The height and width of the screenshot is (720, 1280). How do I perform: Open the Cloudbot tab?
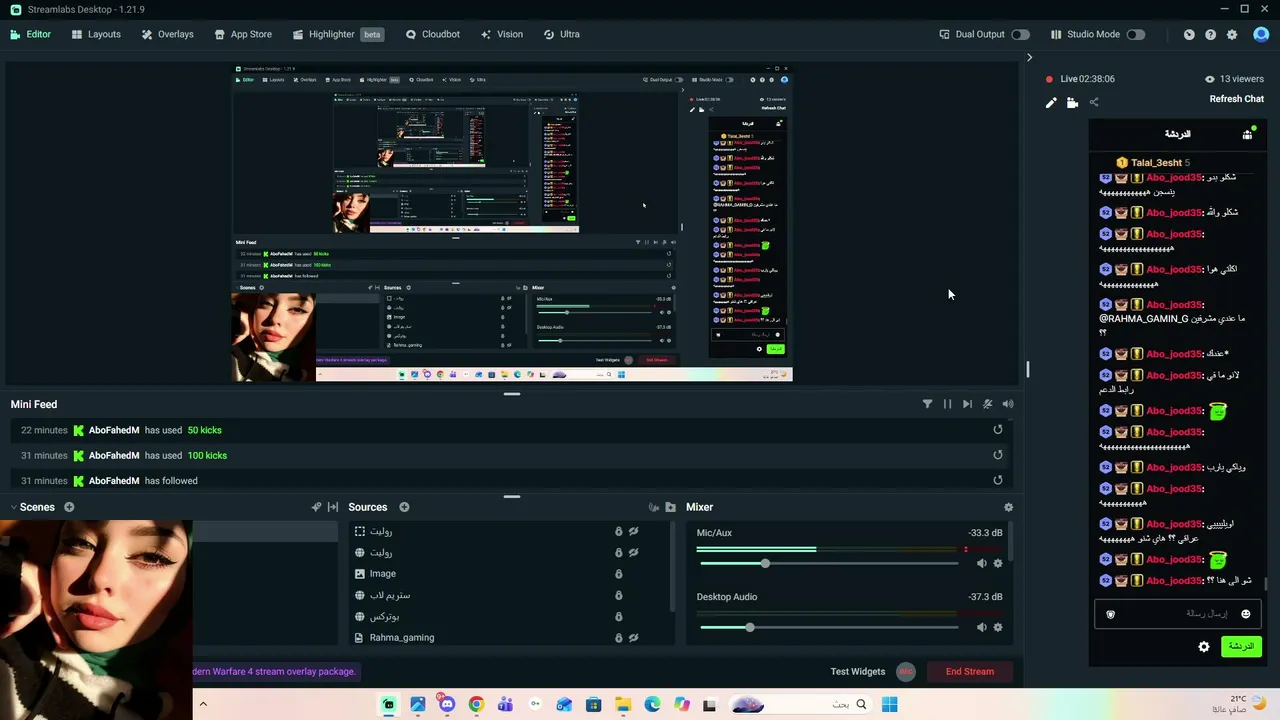click(432, 34)
